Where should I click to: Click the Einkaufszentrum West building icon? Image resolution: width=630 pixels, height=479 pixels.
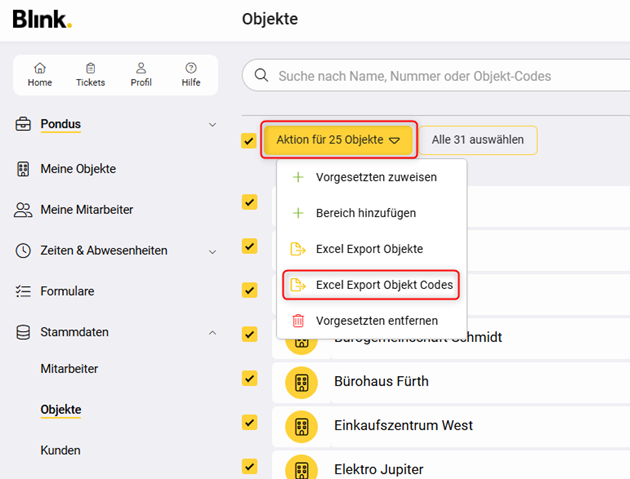coord(301,426)
